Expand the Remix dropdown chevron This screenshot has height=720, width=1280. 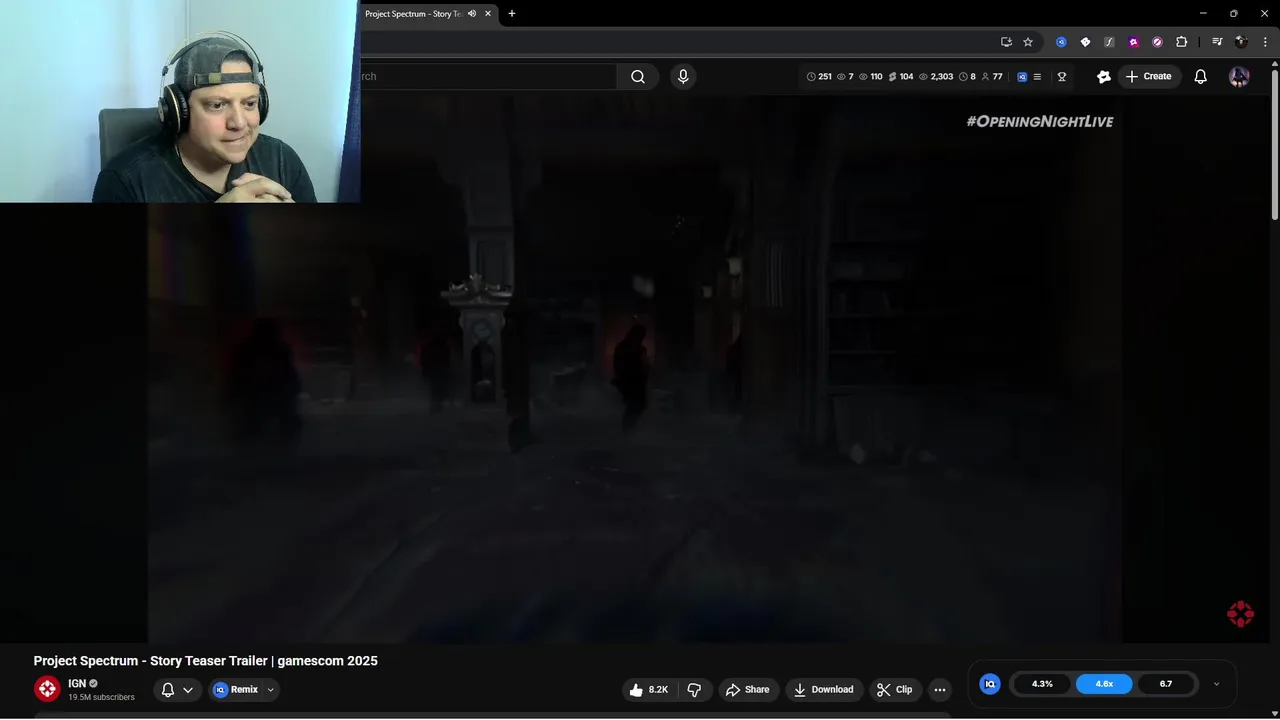(270, 690)
